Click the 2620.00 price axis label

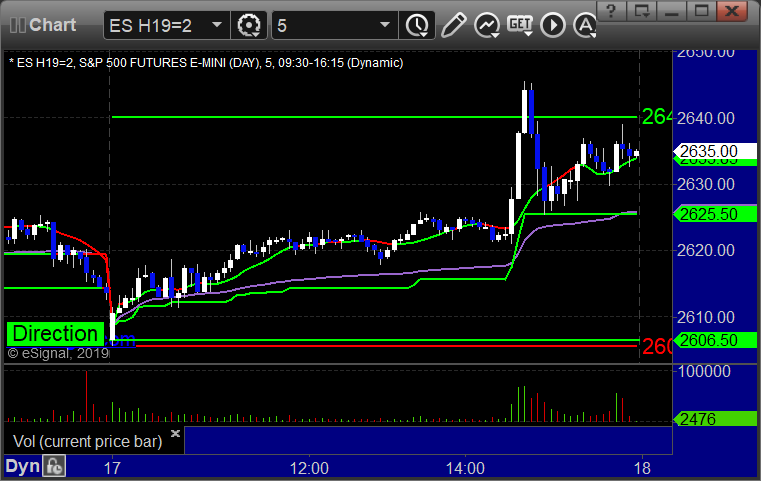click(x=706, y=250)
